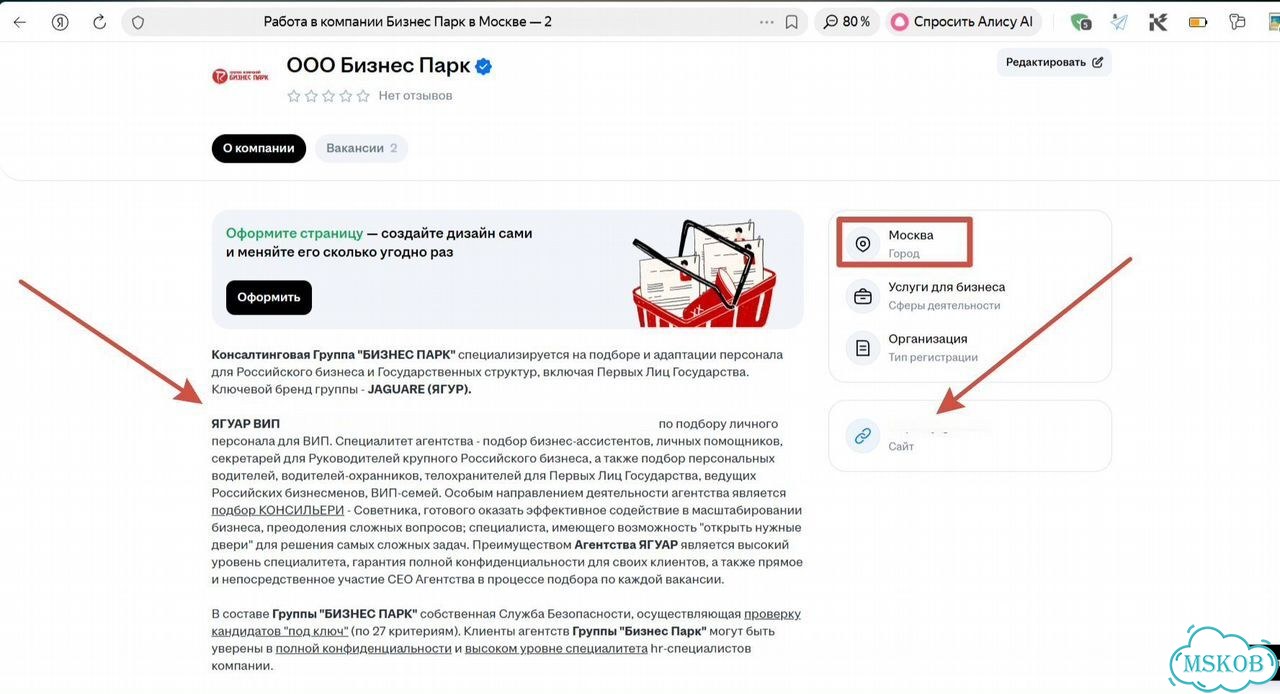
Task: Open the полной конфиденциальности link
Action: 363,648
